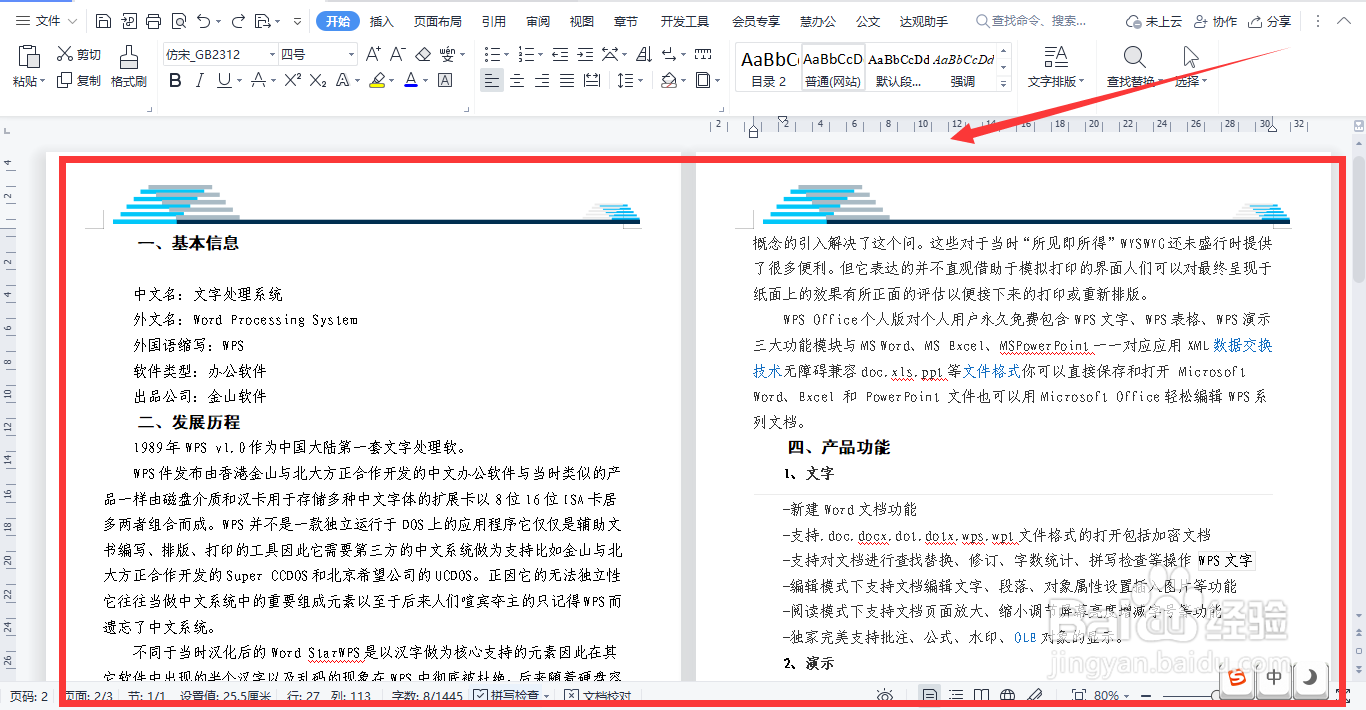Apply the 目录 2 style
This screenshot has width=1366, height=710.
[769, 67]
